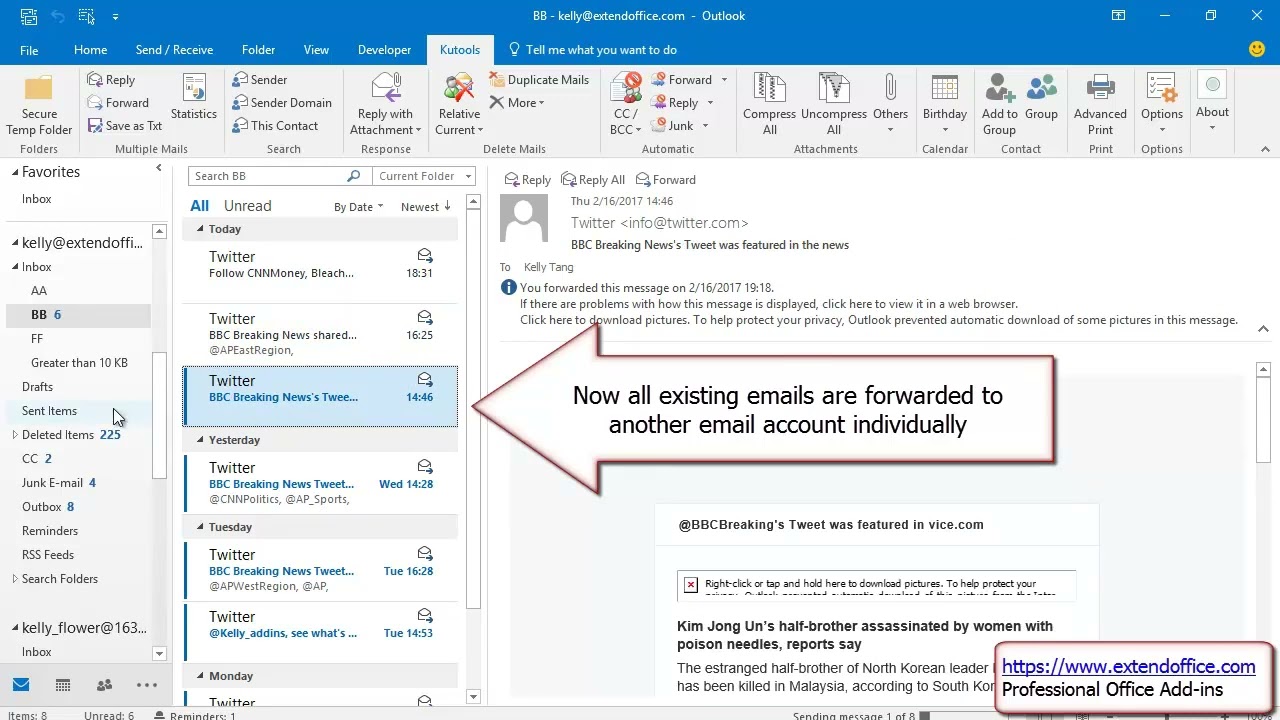
Task: Switch to View tab
Action: pyautogui.click(x=316, y=50)
